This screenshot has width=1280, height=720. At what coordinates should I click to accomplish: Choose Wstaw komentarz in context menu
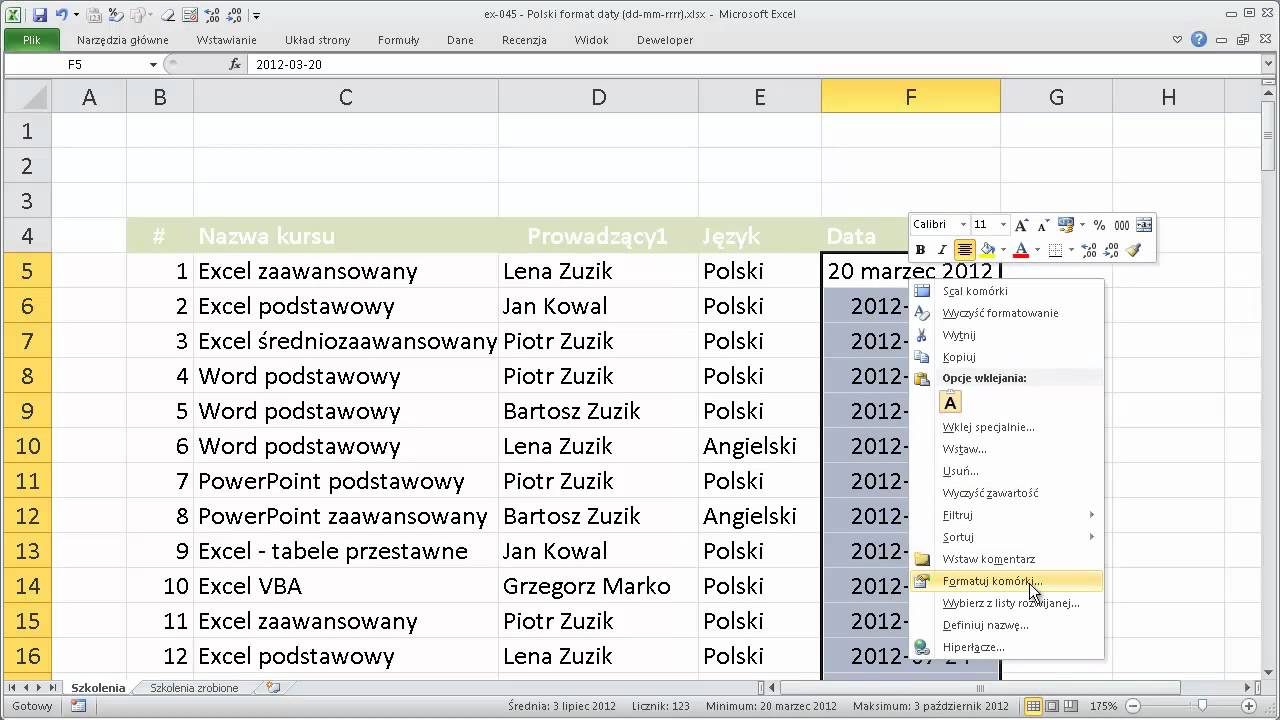coord(1006,559)
